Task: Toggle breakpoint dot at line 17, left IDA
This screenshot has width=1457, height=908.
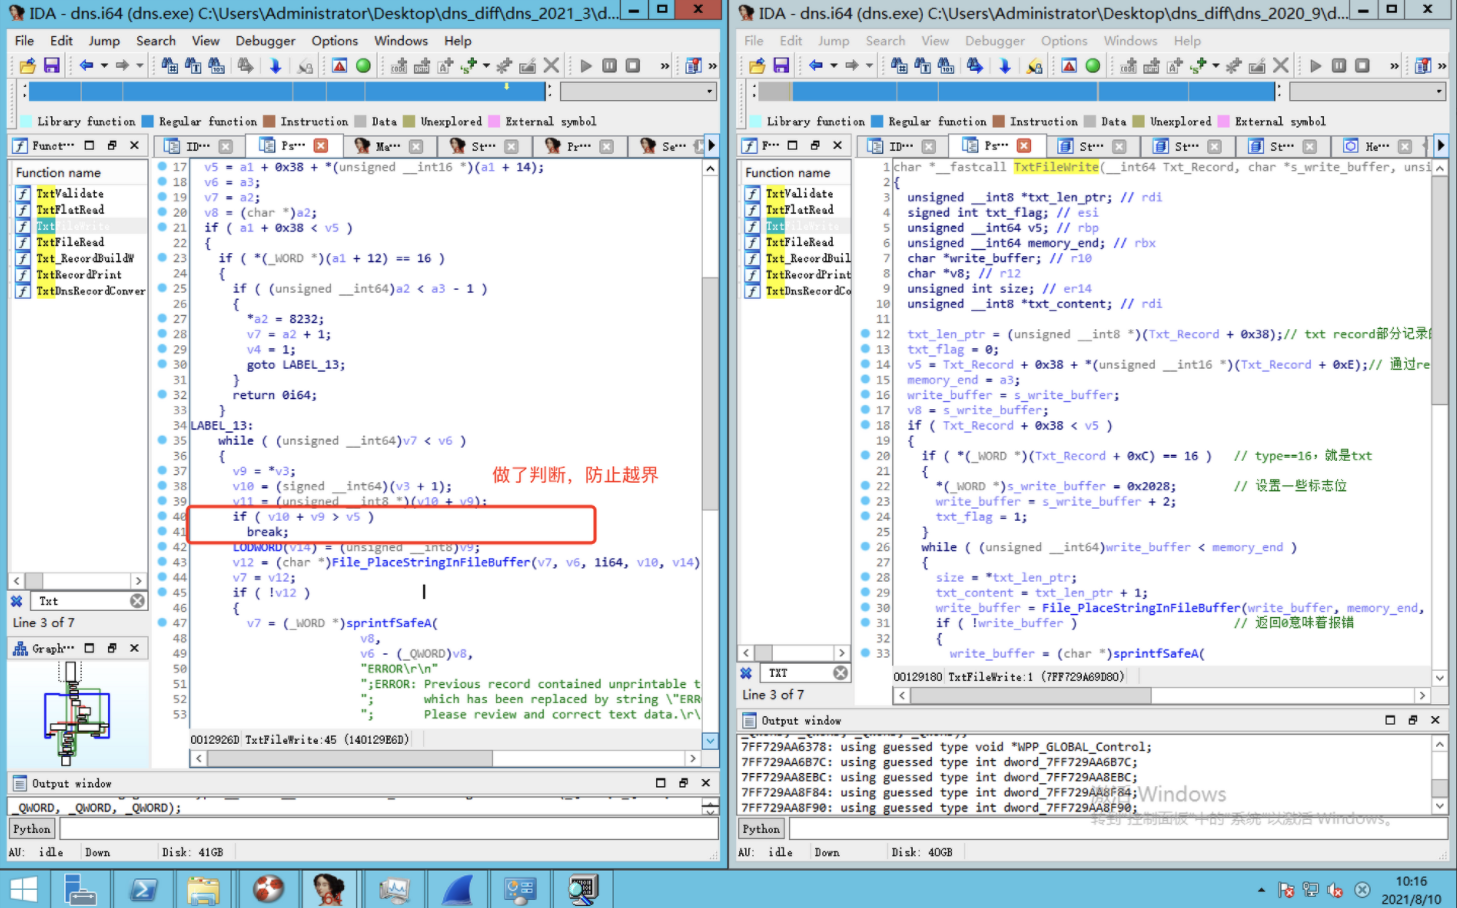Action: [x=163, y=166]
